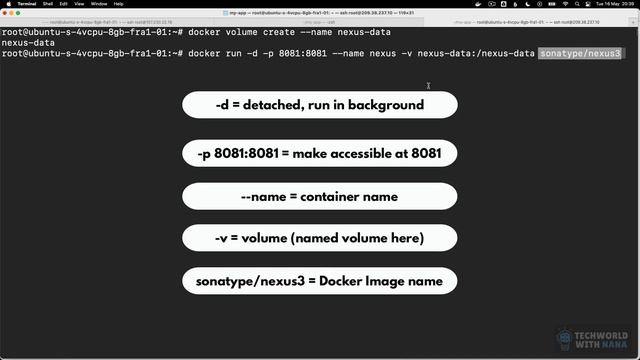Switch to the first terminal tab

pyautogui.click(x=107, y=22)
